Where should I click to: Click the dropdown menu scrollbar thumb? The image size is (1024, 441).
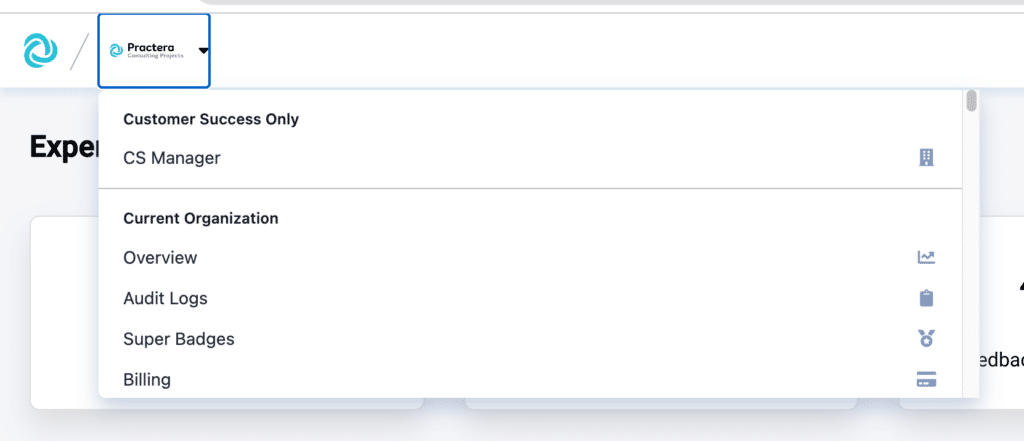tap(971, 102)
